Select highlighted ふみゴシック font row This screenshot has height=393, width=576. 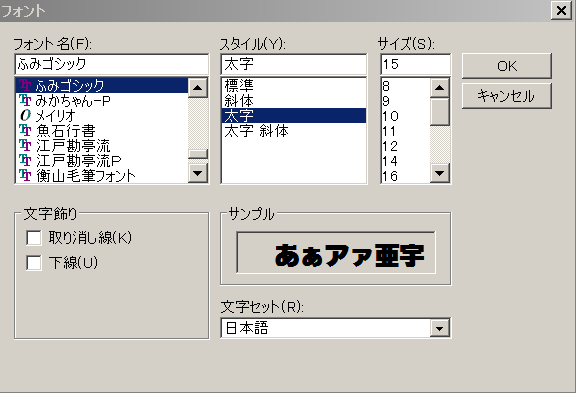tap(102, 85)
